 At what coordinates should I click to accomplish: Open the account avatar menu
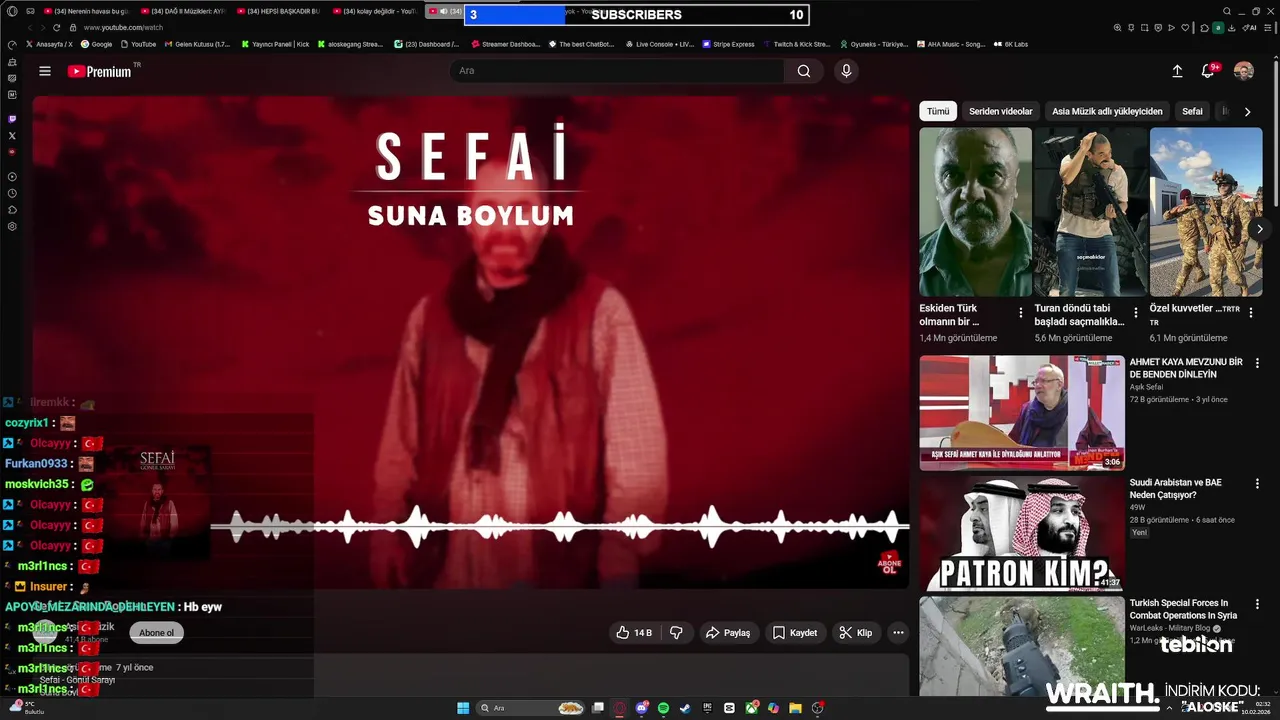[1244, 71]
